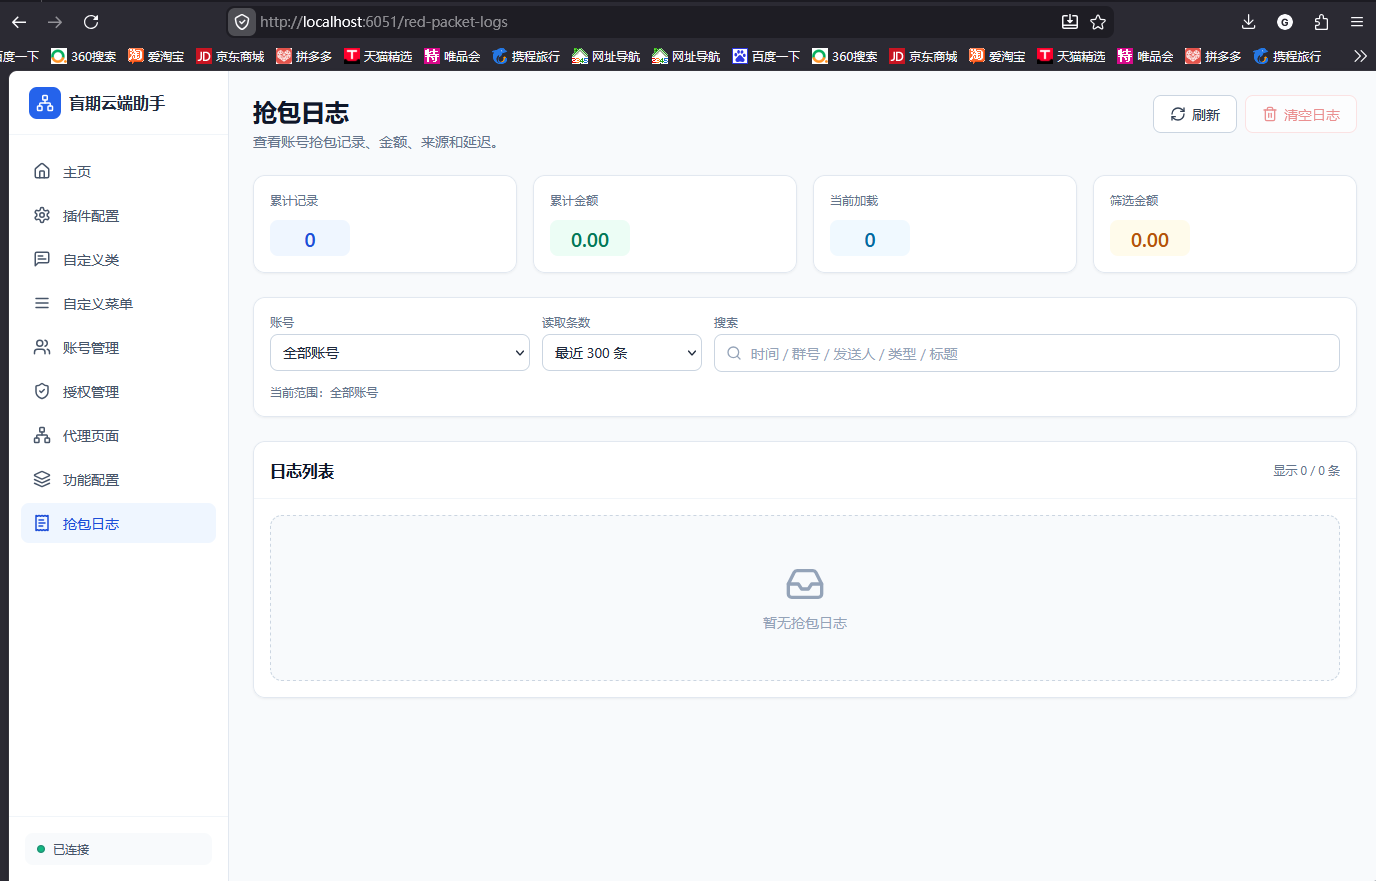Expand the 最近 300 条 dropdown
The image size is (1376, 881).
(622, 352)
